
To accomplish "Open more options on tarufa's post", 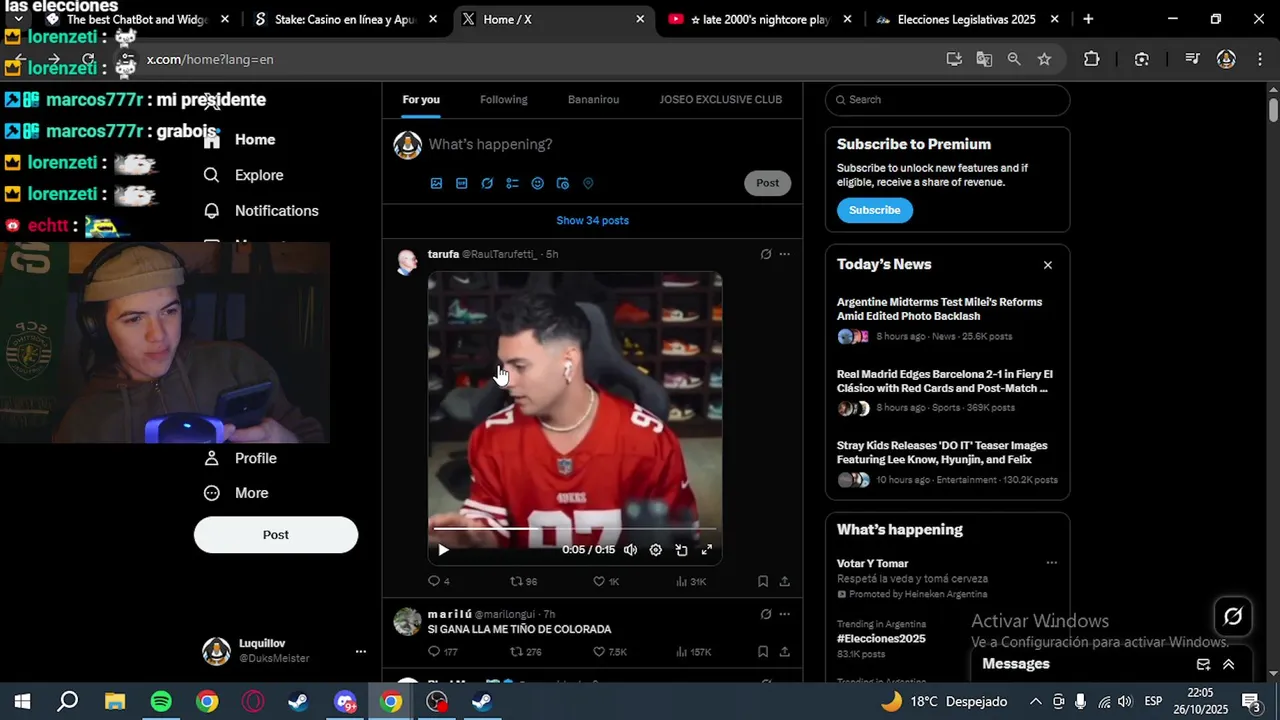I will coord(784,254).
